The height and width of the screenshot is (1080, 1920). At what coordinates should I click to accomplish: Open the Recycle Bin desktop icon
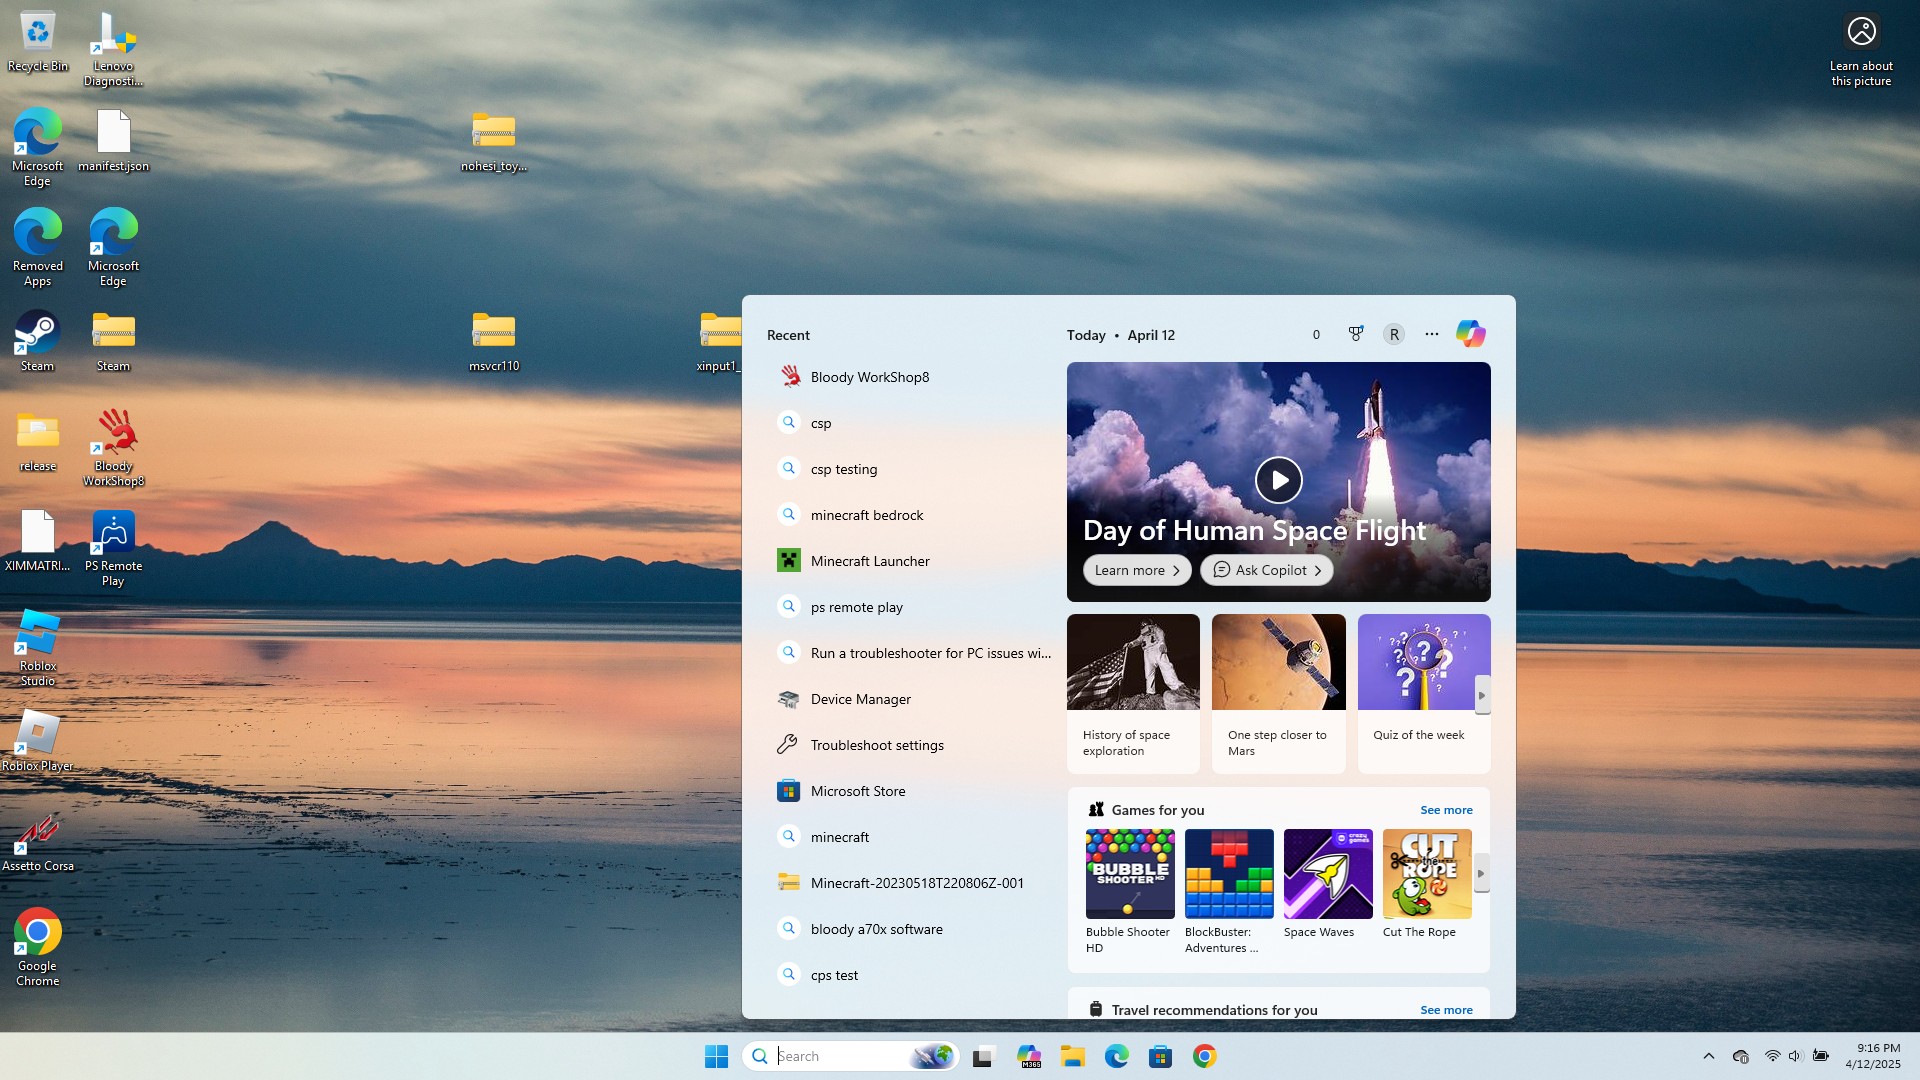click(x=38, y=42)
